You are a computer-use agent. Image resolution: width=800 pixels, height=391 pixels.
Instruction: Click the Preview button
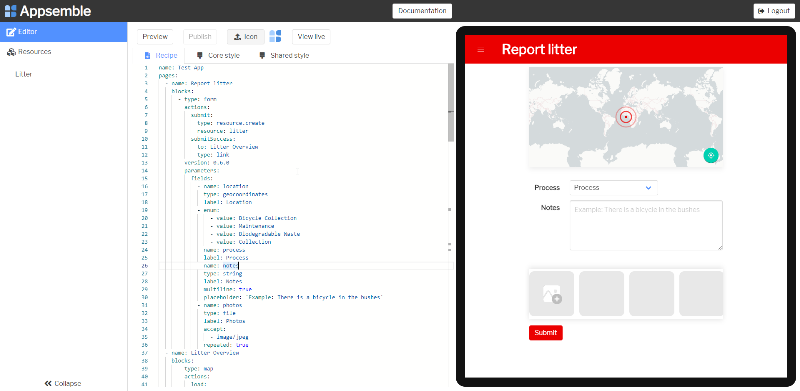click(155, 37)
